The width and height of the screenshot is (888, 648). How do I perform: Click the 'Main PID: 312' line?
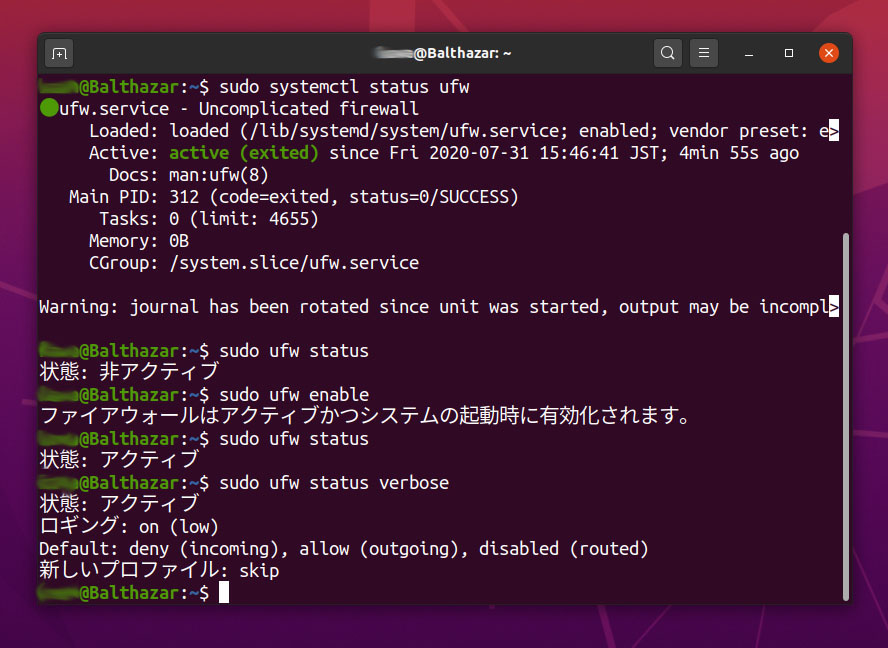pyautogui.click(x=294, y=197)
